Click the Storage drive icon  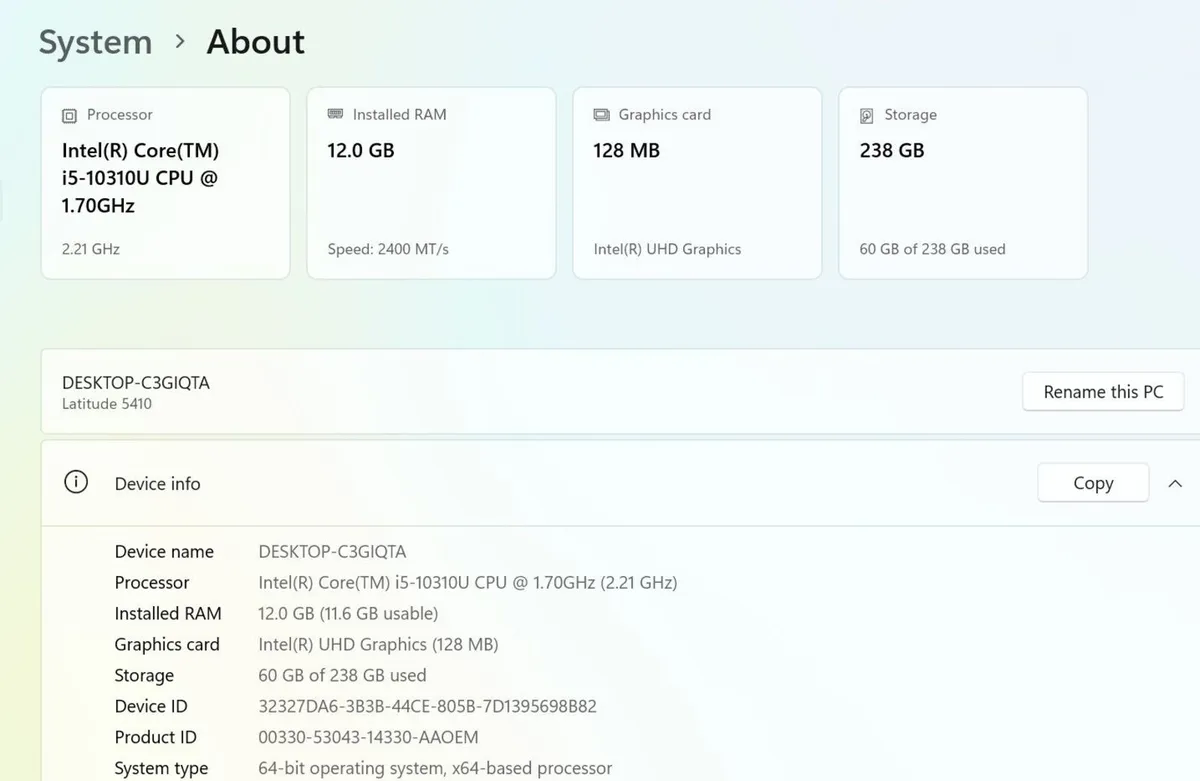(867, 116)
